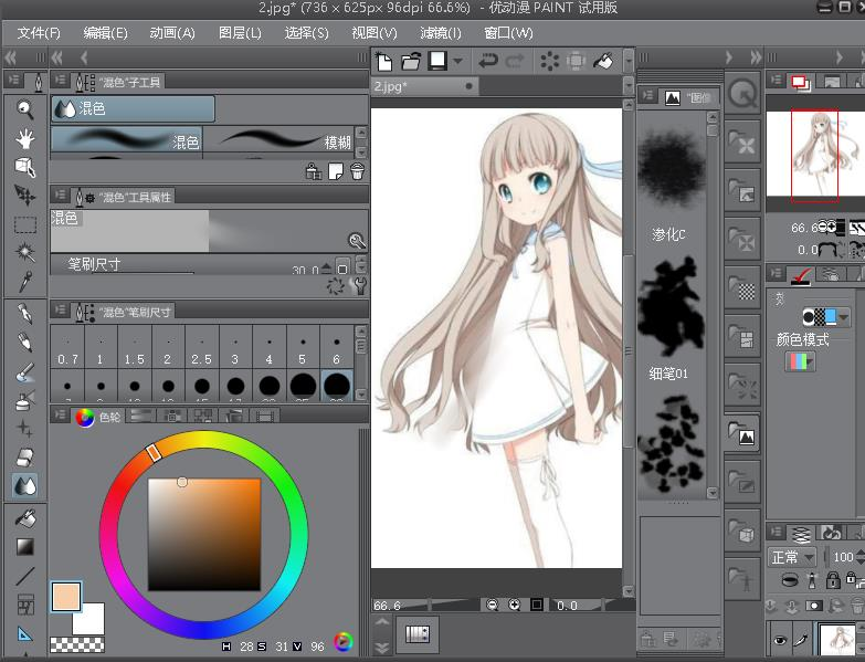Select the Blend water drop tool
Screen dimensions: 865x662
25,486
